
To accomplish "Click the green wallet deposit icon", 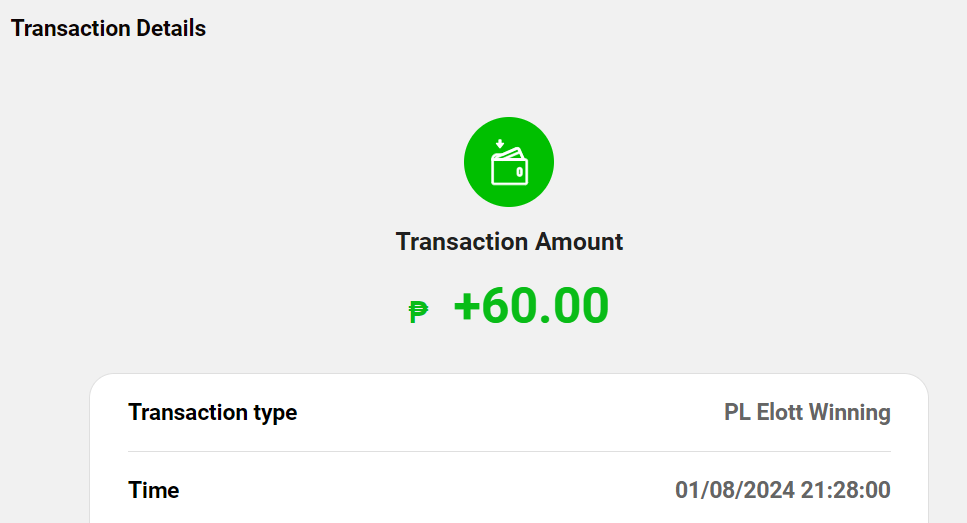I will [508, 162].
